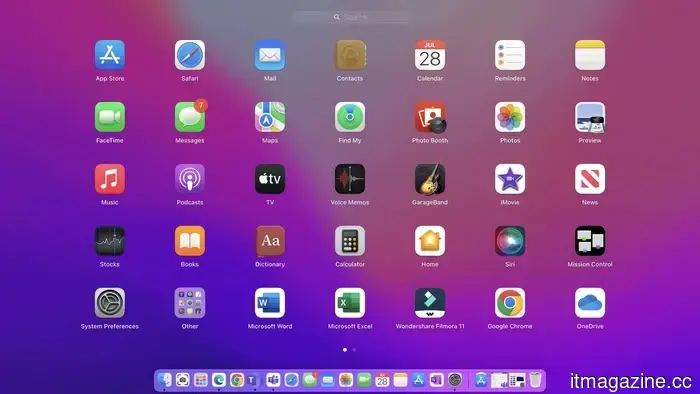Open Finder in the Dock
700x394 pixels.
pyautogui.click(x=164, y=380)
